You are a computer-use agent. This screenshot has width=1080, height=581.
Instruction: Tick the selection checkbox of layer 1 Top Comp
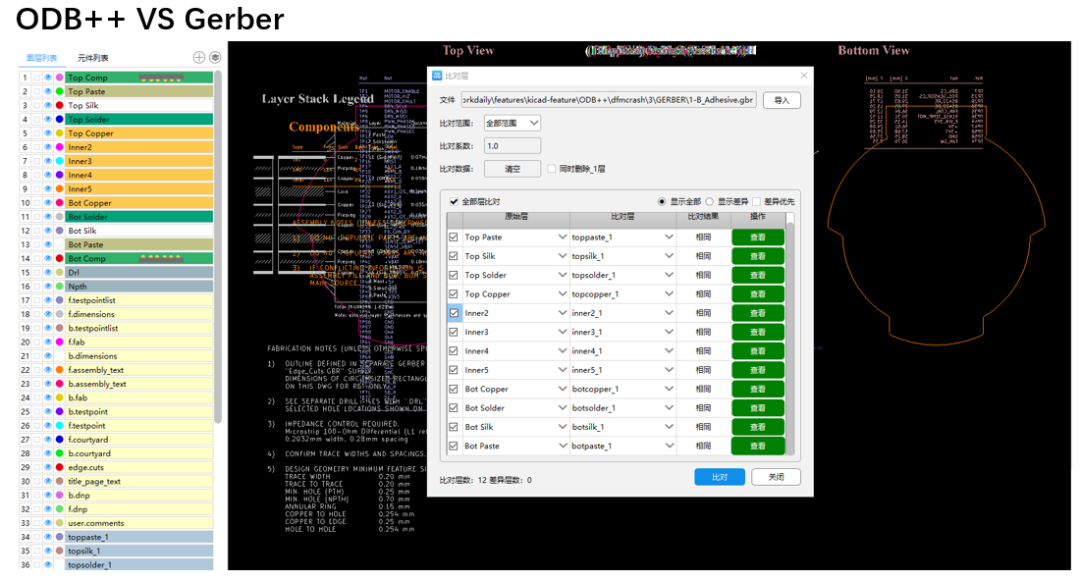(x=37, y=78)
